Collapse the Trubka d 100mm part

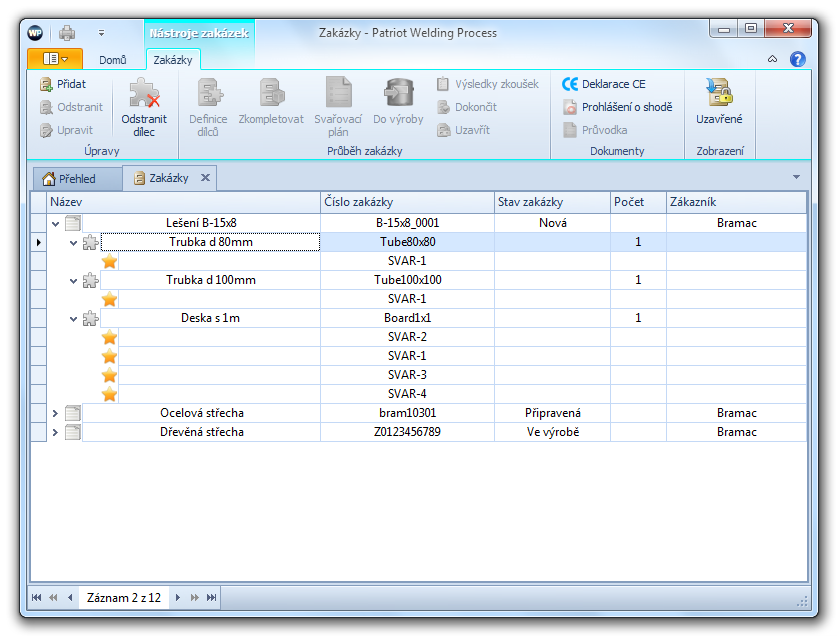(x=74, y=281)
